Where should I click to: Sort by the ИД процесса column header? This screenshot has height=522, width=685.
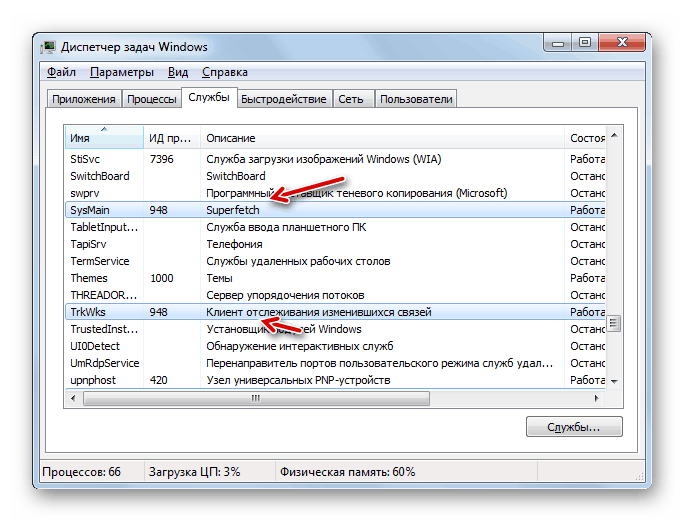pyautogui.click(x=172, y=138)
